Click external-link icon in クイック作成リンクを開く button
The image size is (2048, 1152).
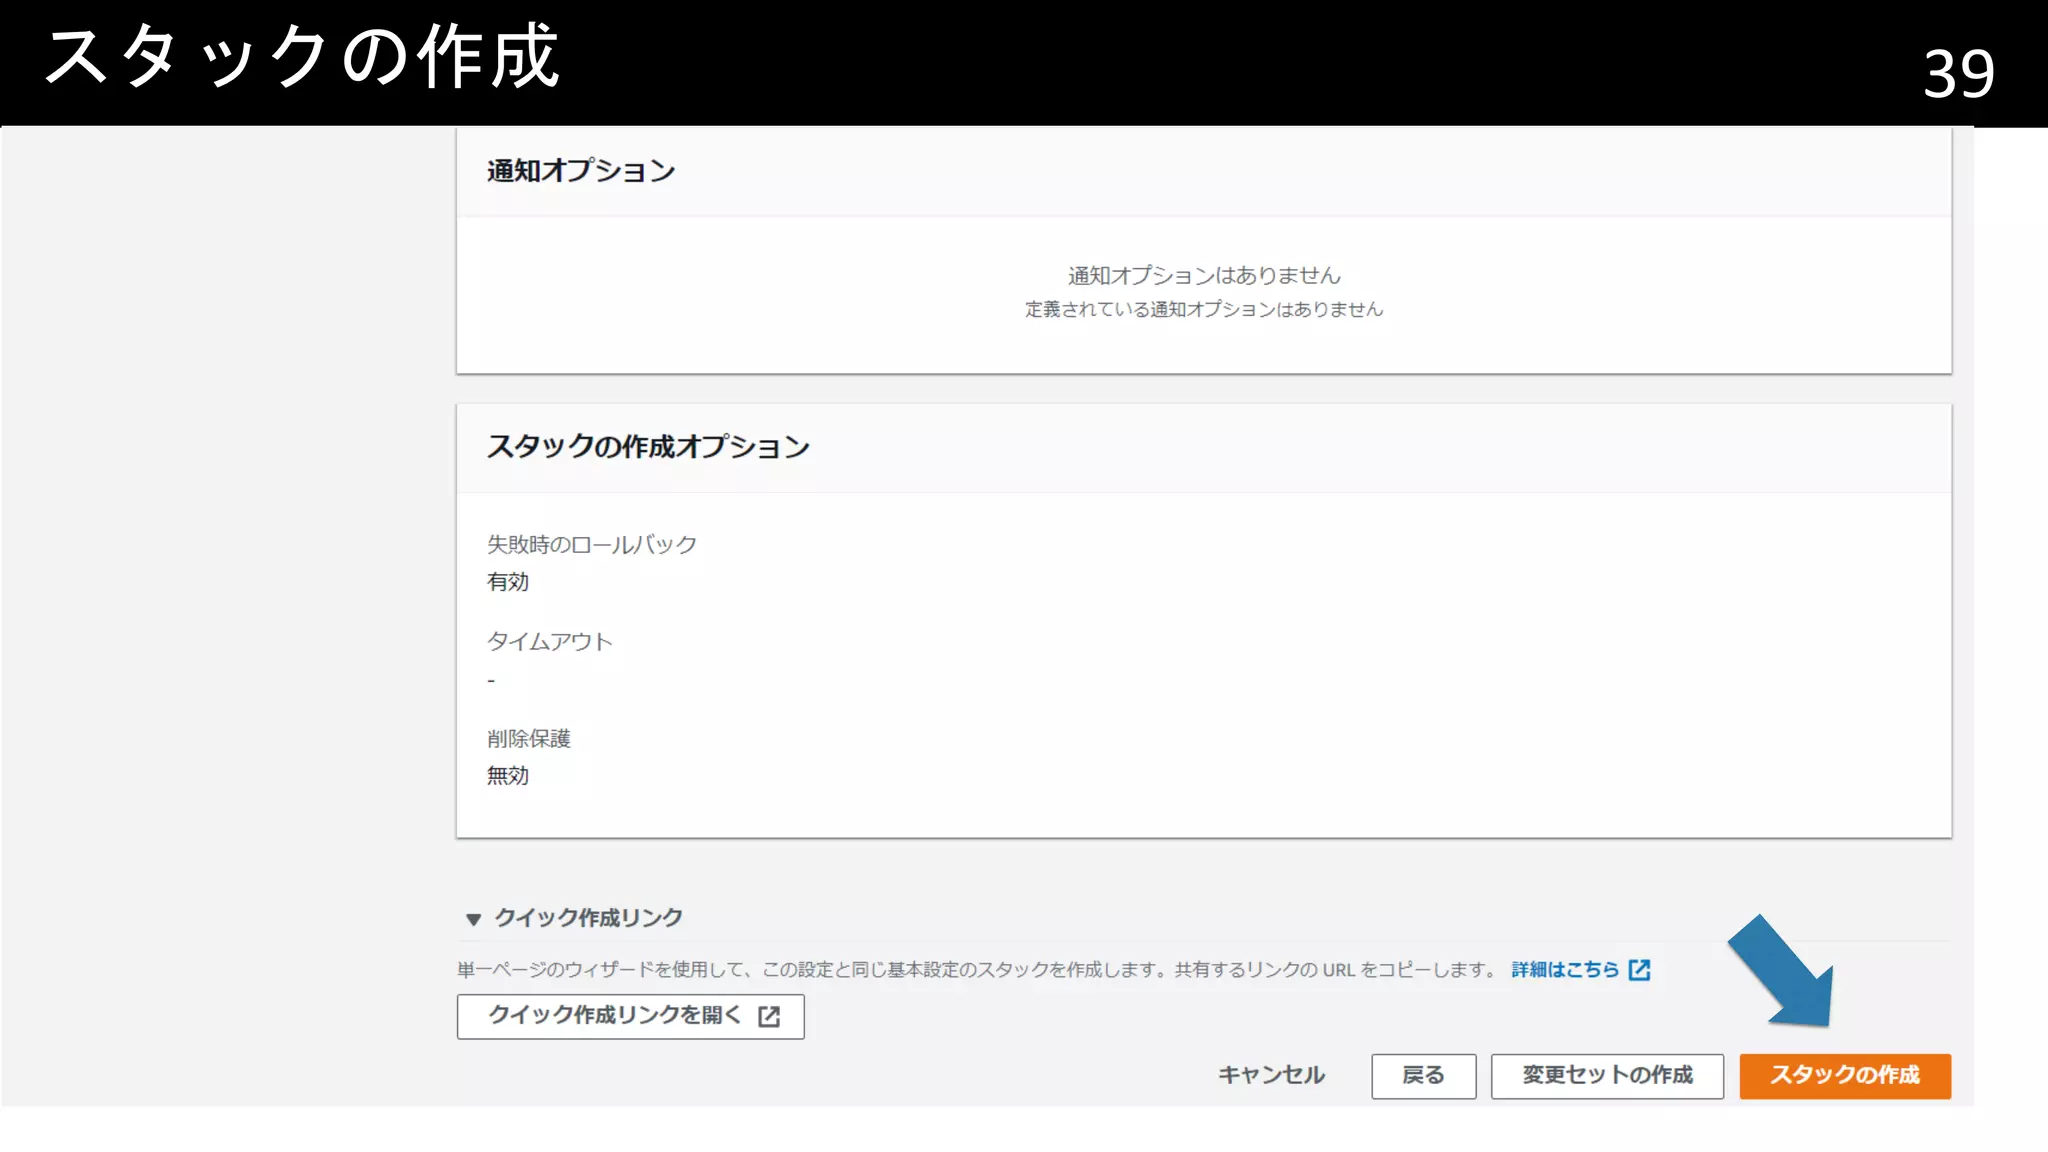point(769,1016)
